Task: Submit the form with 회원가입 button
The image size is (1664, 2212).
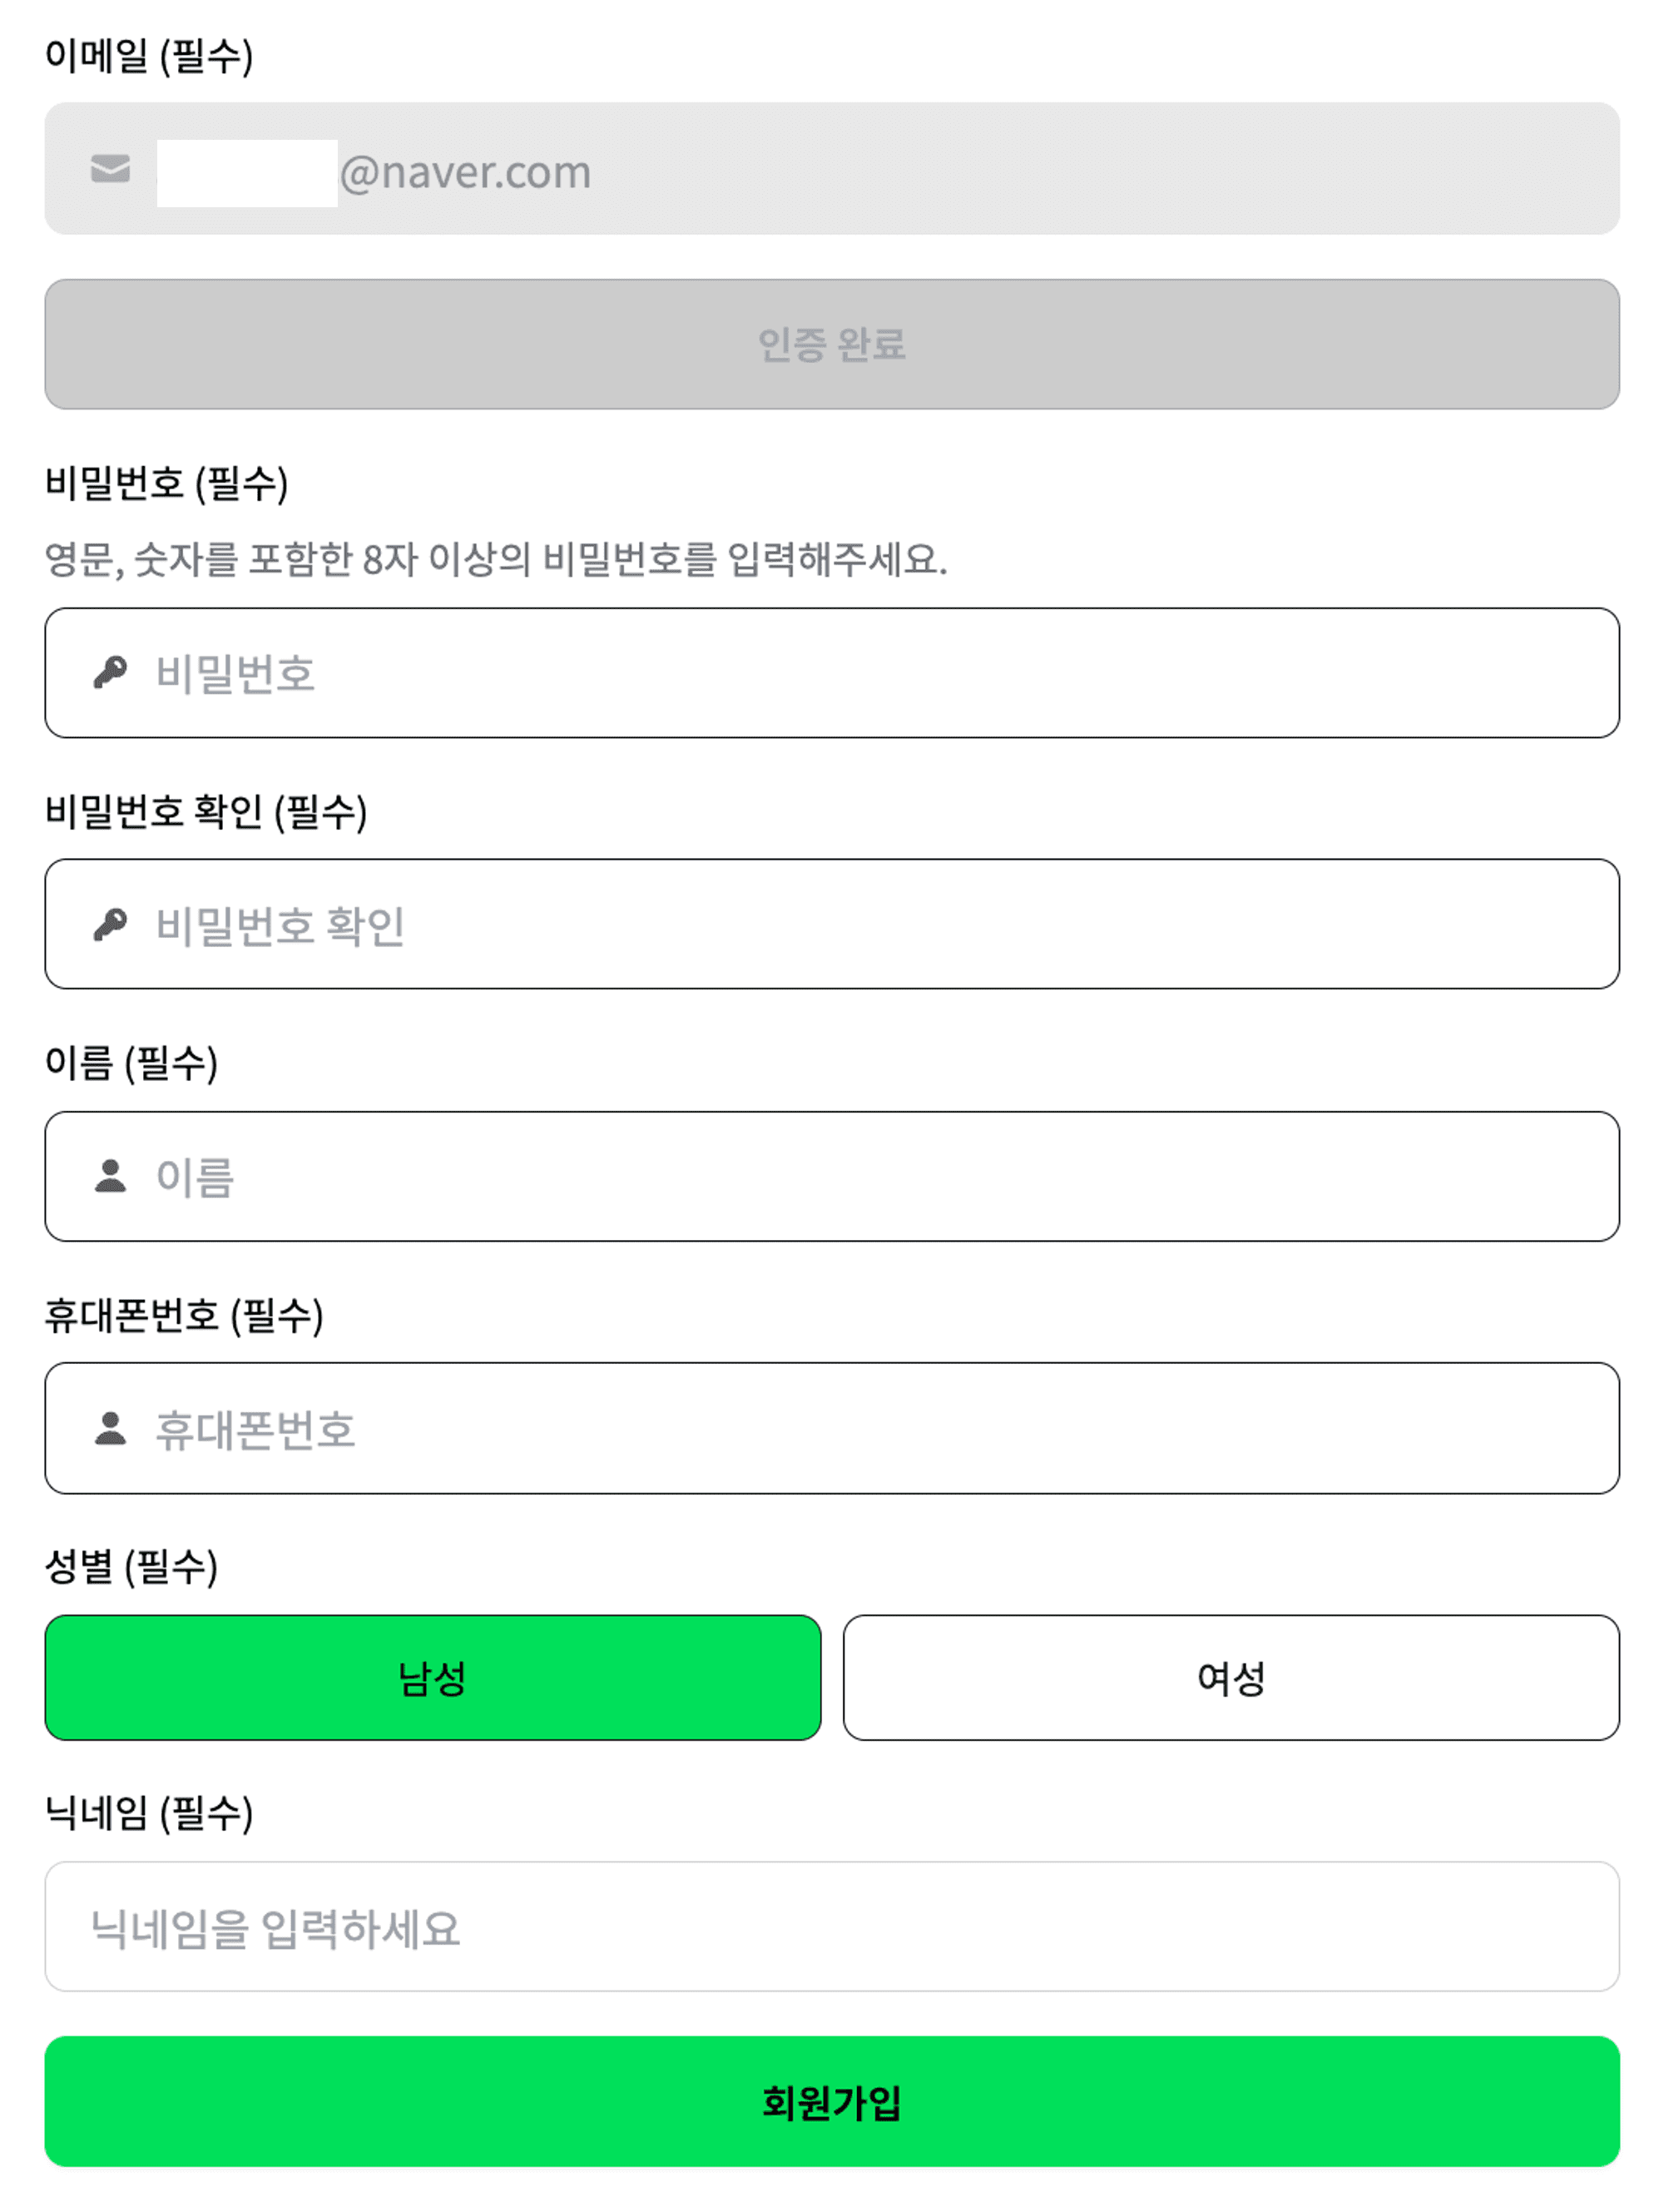Action: click(831, 2102)
